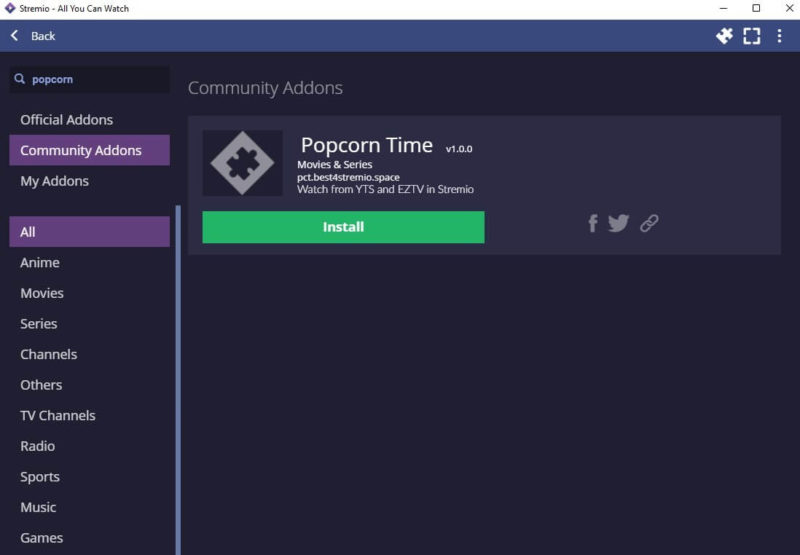The height and width of the screenshot is (555, 800).
Task: Copy the Popcorn Time addon link
Action: click(649, 223)
